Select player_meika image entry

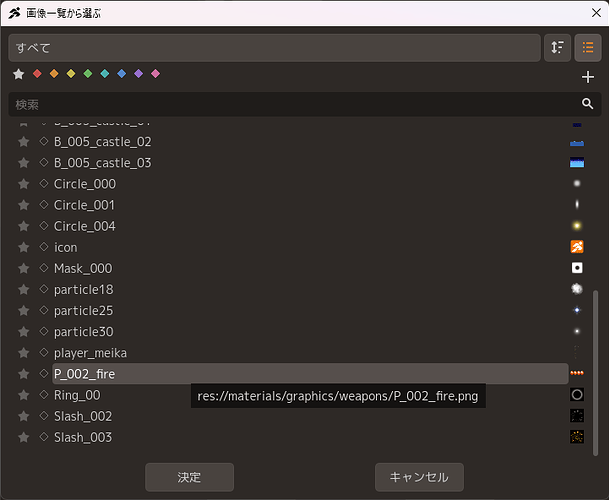click(310, 353)
